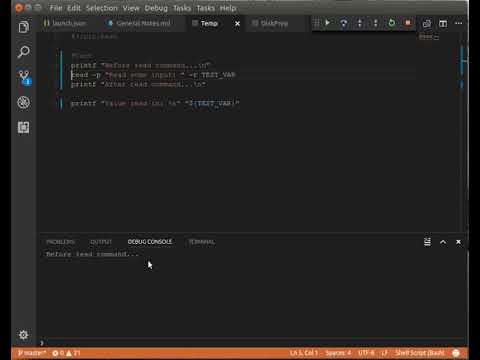The width and height of the screenshot is (480, 360).
Task: Open the File menu
Action: pyautogui.click(x=56, y=8)
